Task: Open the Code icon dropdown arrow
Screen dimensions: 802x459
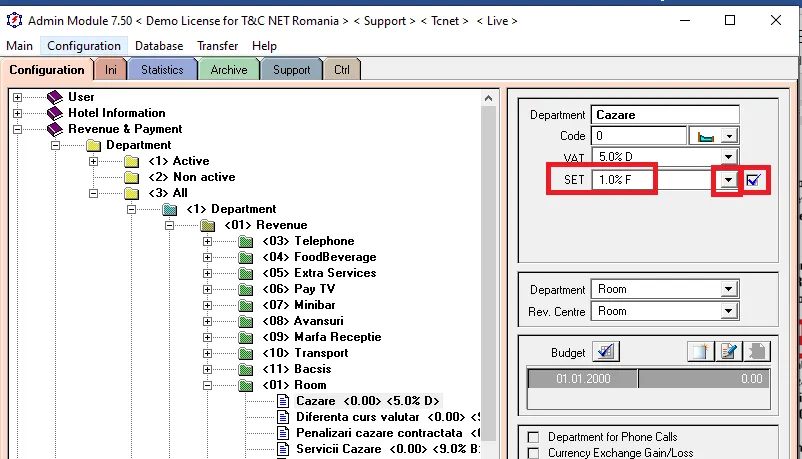Action: pyautogui.click(x=729, y=136)
